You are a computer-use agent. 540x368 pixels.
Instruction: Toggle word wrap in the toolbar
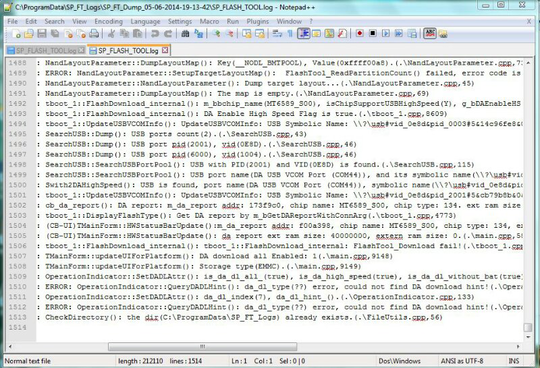click(x=277, y=33)
